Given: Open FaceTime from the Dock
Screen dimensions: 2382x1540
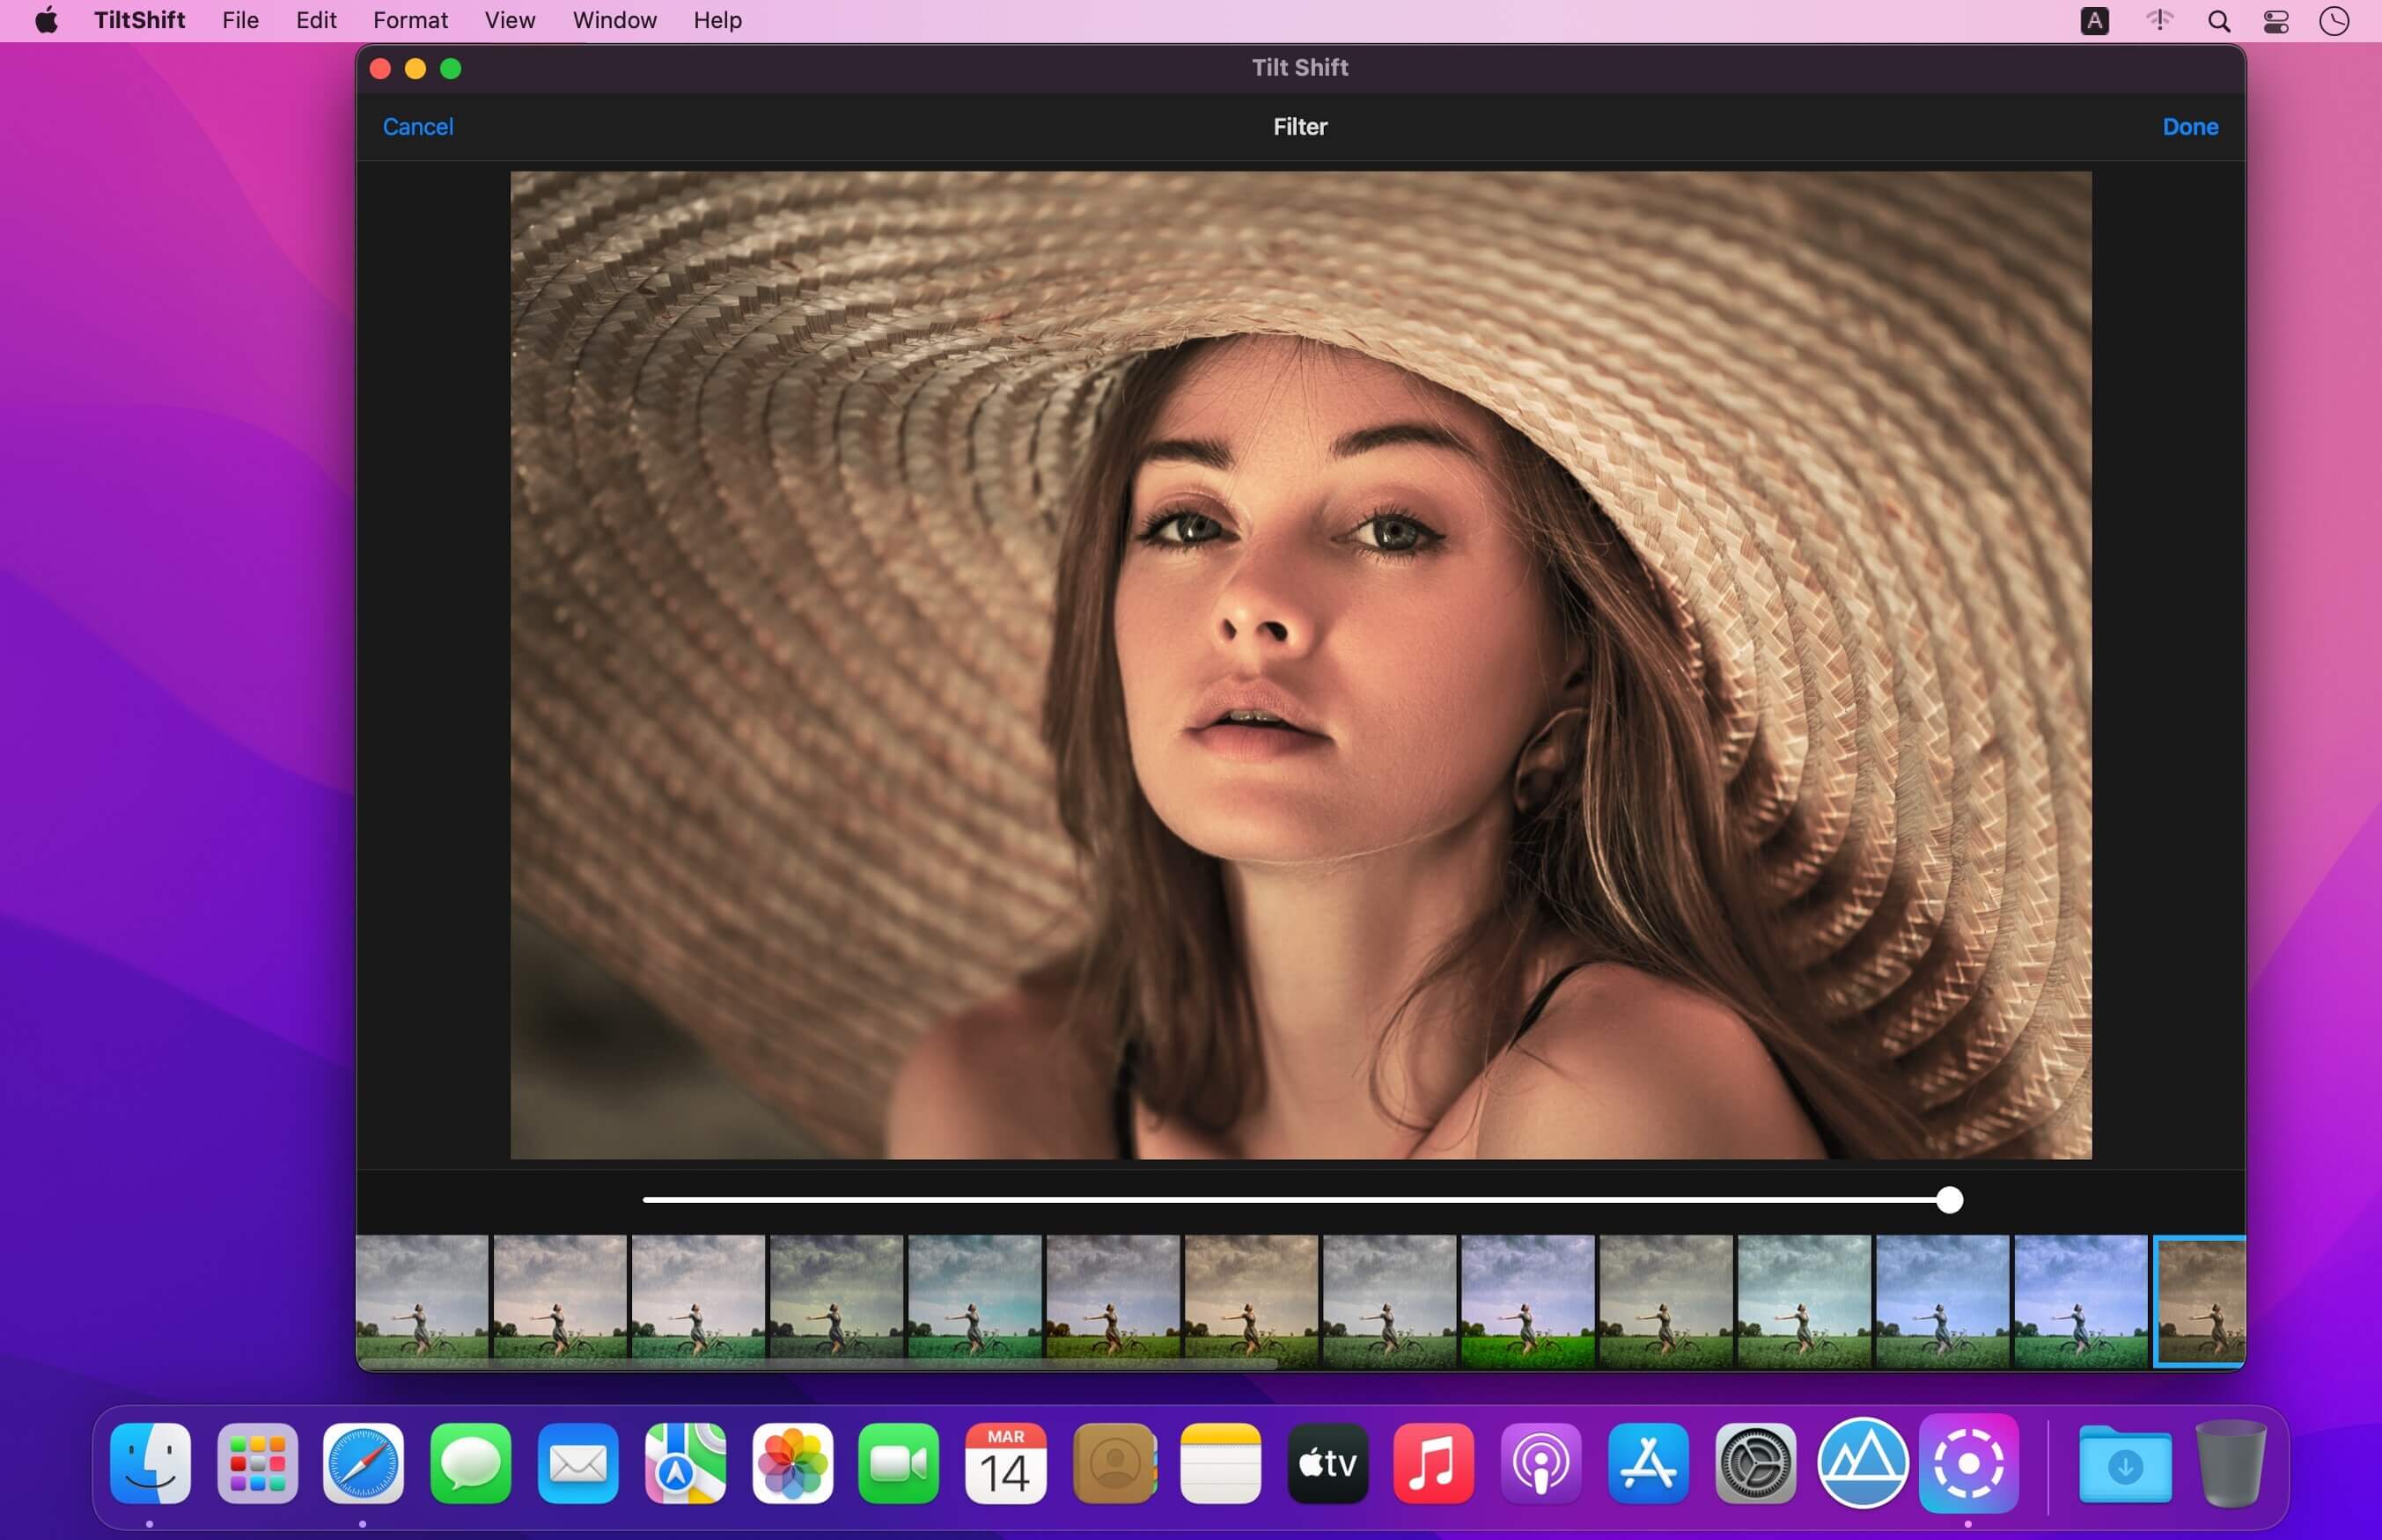Looking at the screenshot, I should [899, 1463].
